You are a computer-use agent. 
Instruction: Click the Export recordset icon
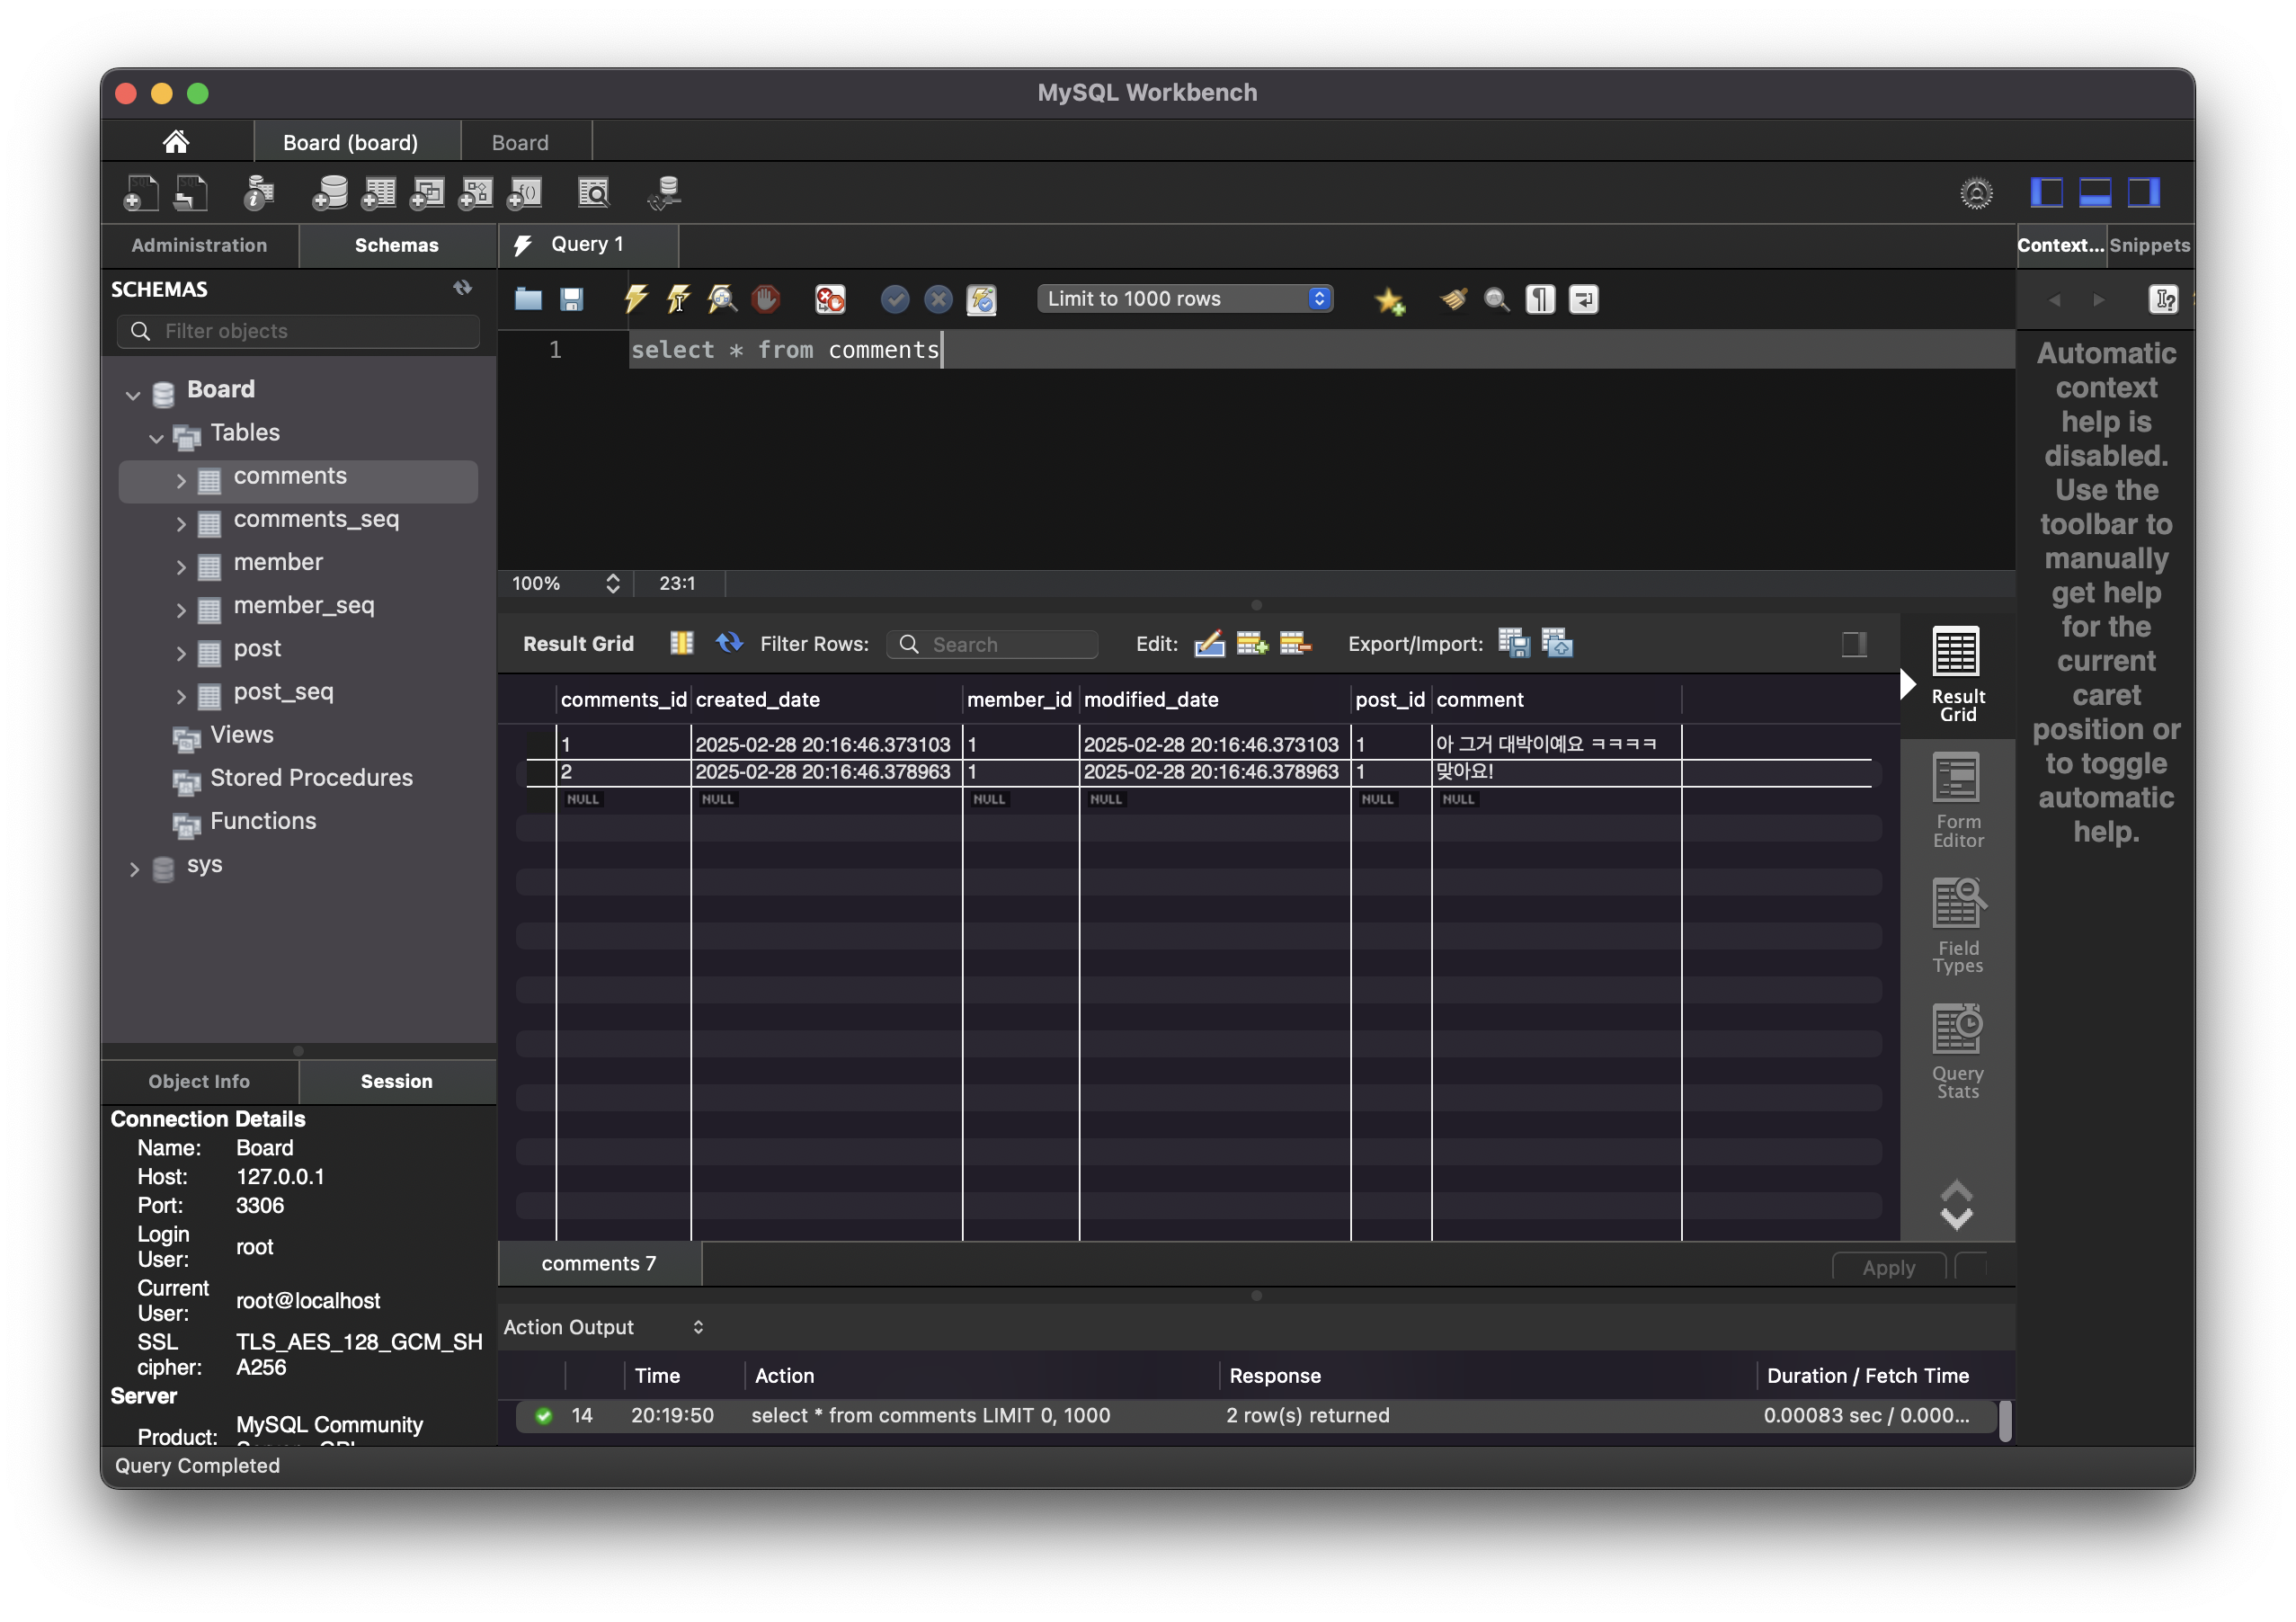[x=1513, y=643]
